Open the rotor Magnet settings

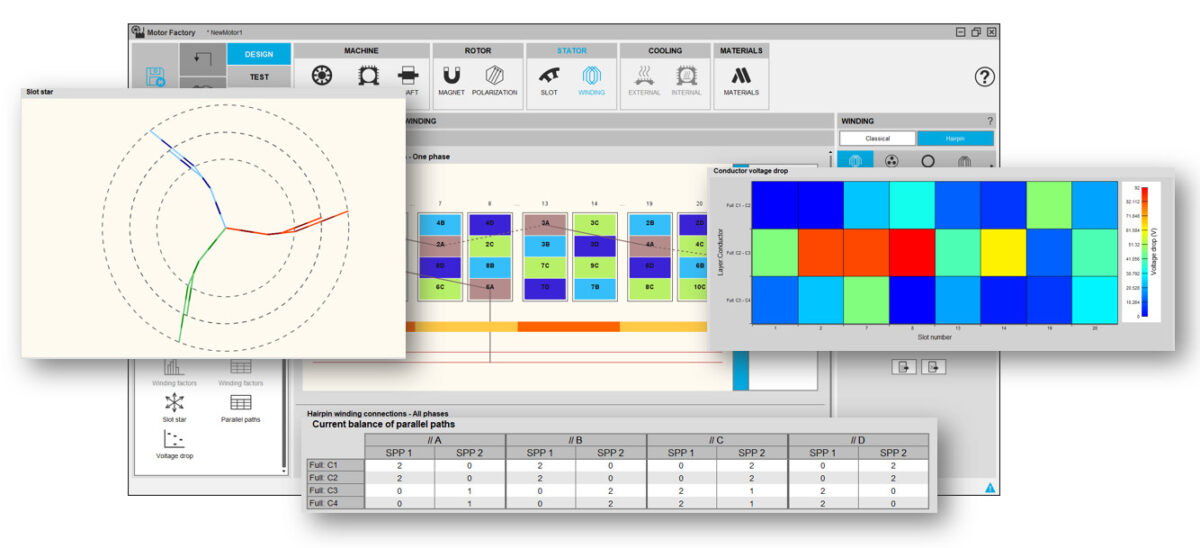click(451, 78)
